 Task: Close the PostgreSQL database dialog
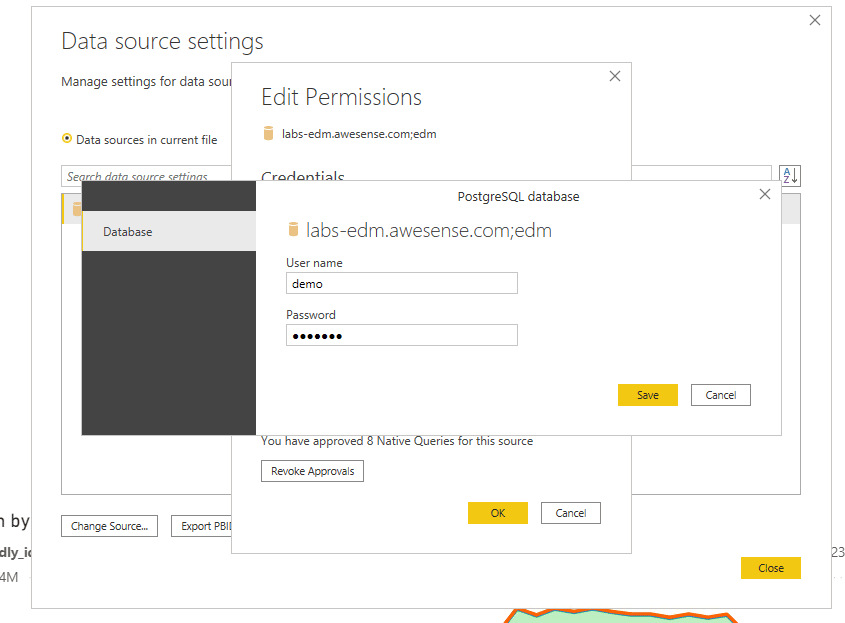(x=765, y=194)
